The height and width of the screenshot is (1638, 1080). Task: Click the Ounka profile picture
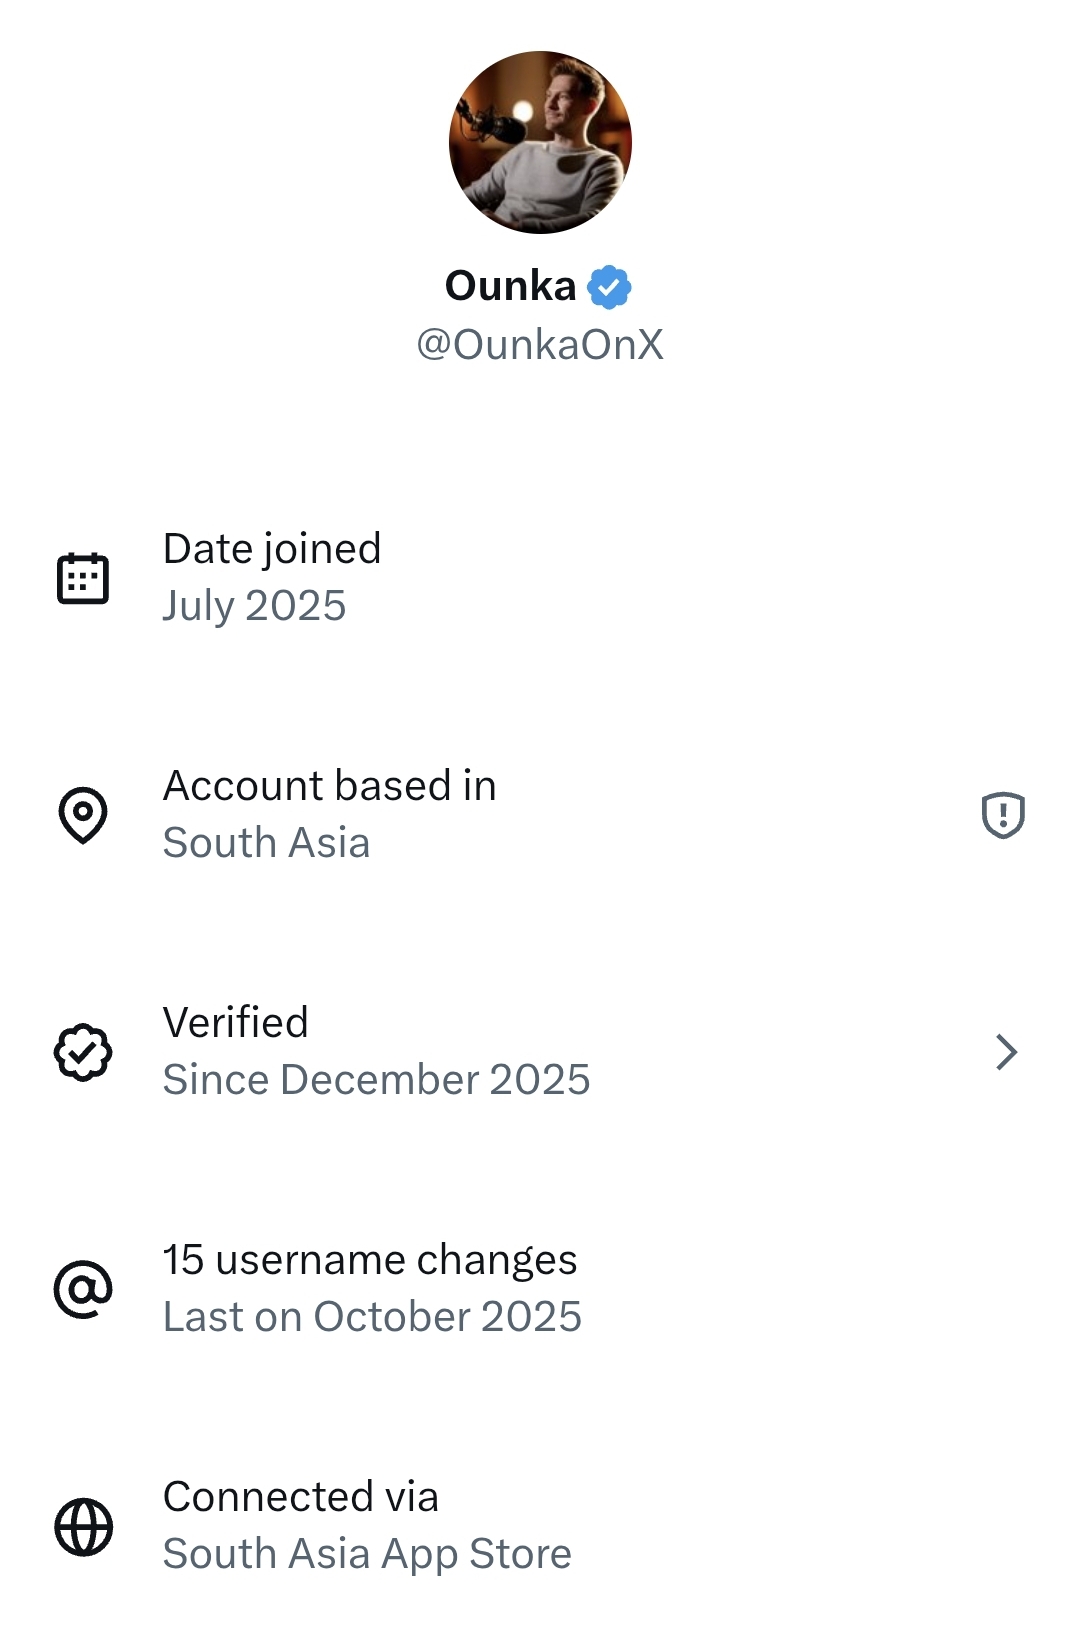540,143
